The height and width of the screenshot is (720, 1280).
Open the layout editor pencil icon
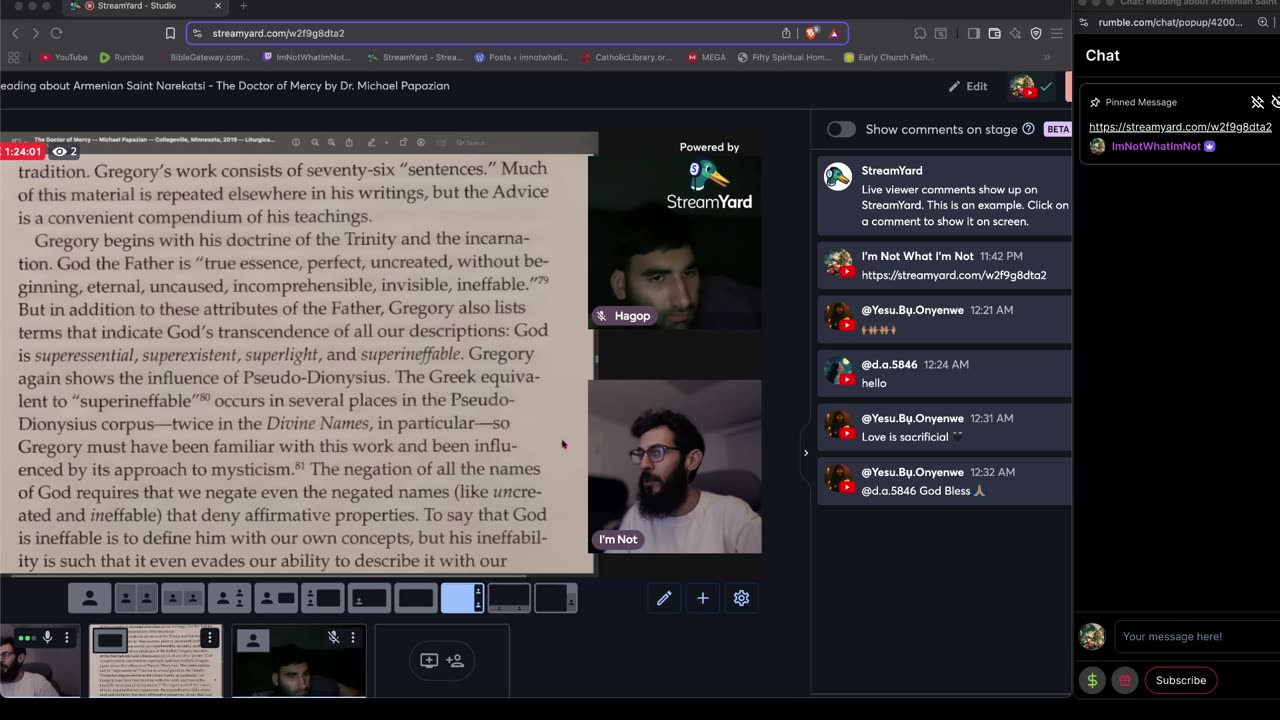(x=664, y=598)
